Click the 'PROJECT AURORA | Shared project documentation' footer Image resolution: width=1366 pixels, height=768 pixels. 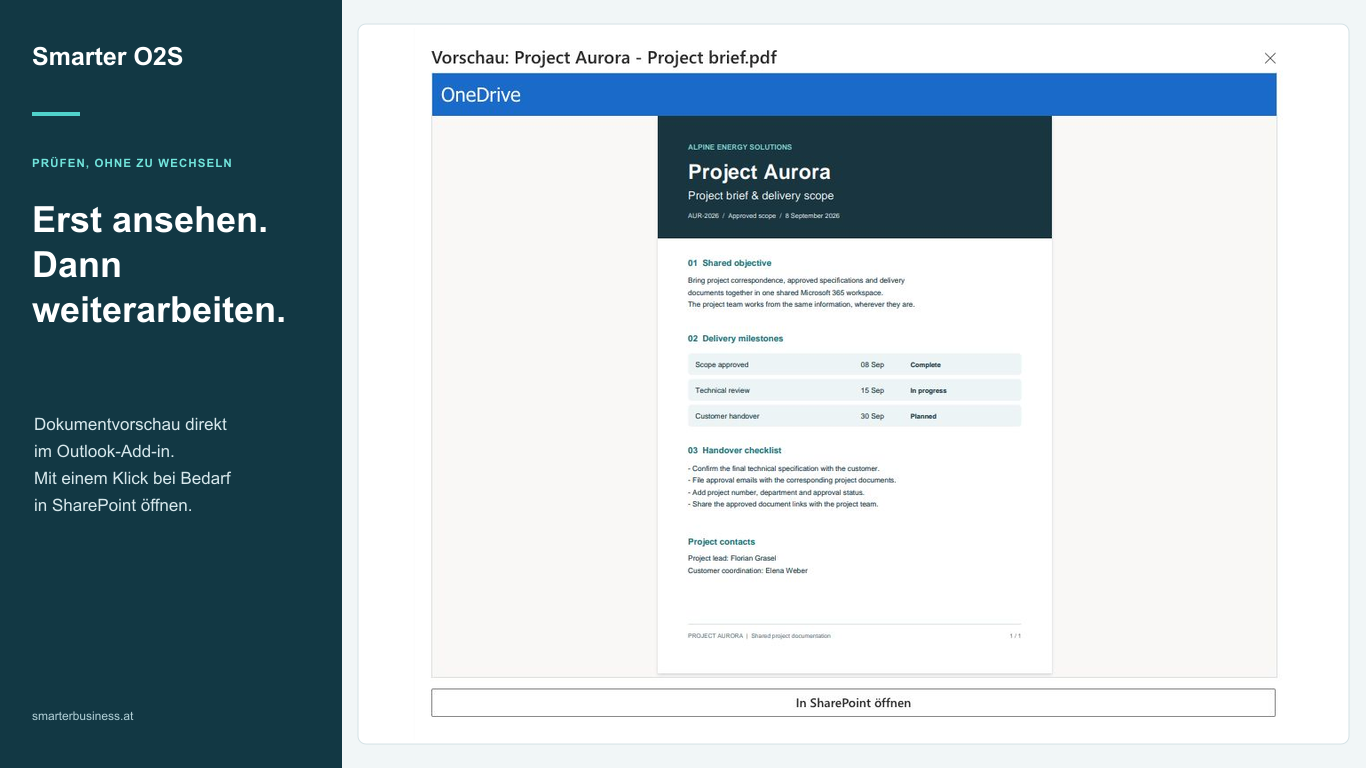pos(759,636)
